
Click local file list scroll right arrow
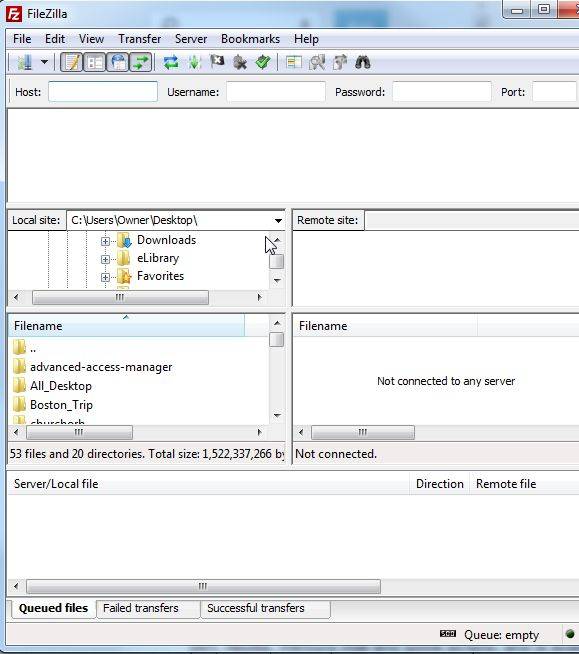[x=259, y=432]
